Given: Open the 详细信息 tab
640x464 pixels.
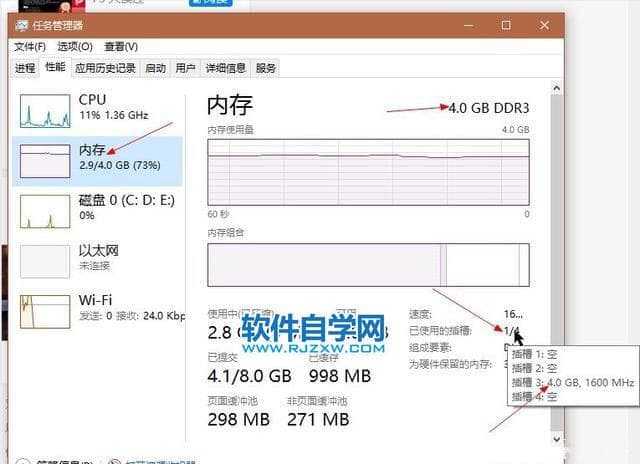Looking at the screenshot, I should tap(225, 68).
